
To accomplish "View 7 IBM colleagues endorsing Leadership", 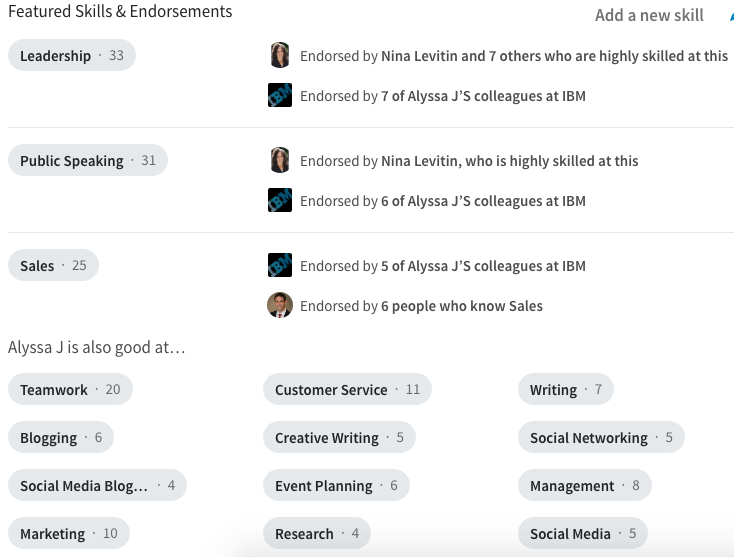I will [x=483, y=96].
